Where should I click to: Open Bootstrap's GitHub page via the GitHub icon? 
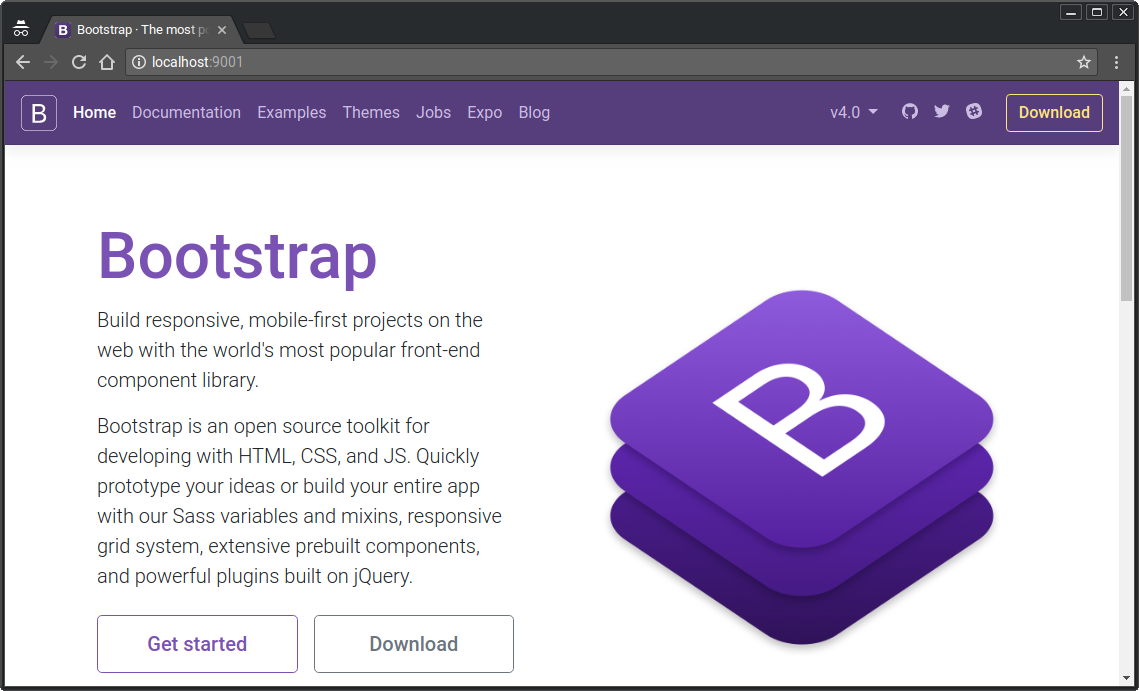tap(909, 112)
